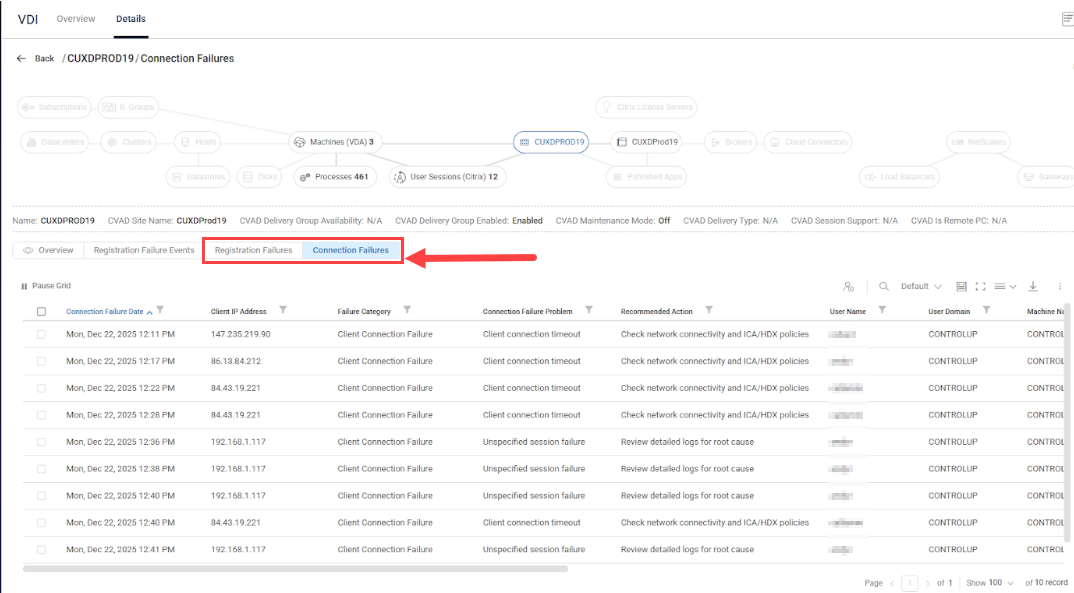
Task: Click the CUXDPROD19 node in the topology map
Action: pos(551,141)
